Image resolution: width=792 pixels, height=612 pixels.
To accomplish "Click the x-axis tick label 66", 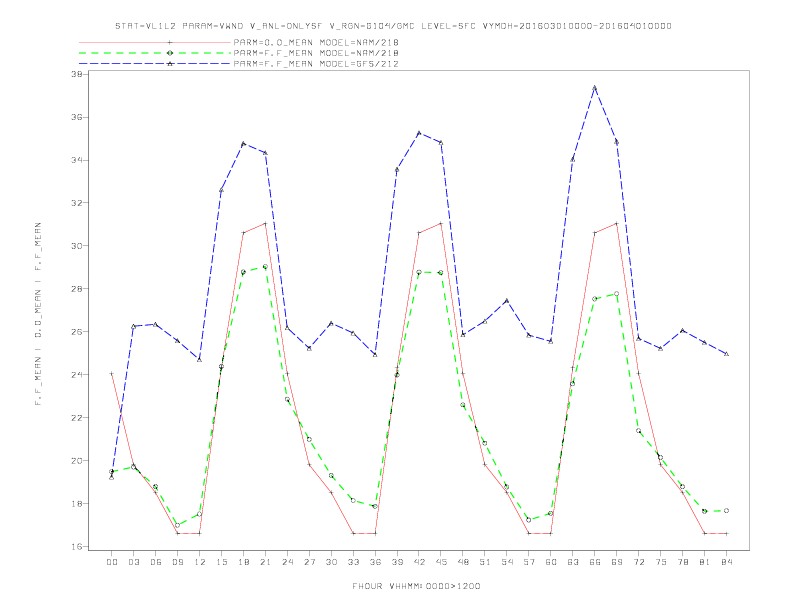I will click(x=595, y=562).
